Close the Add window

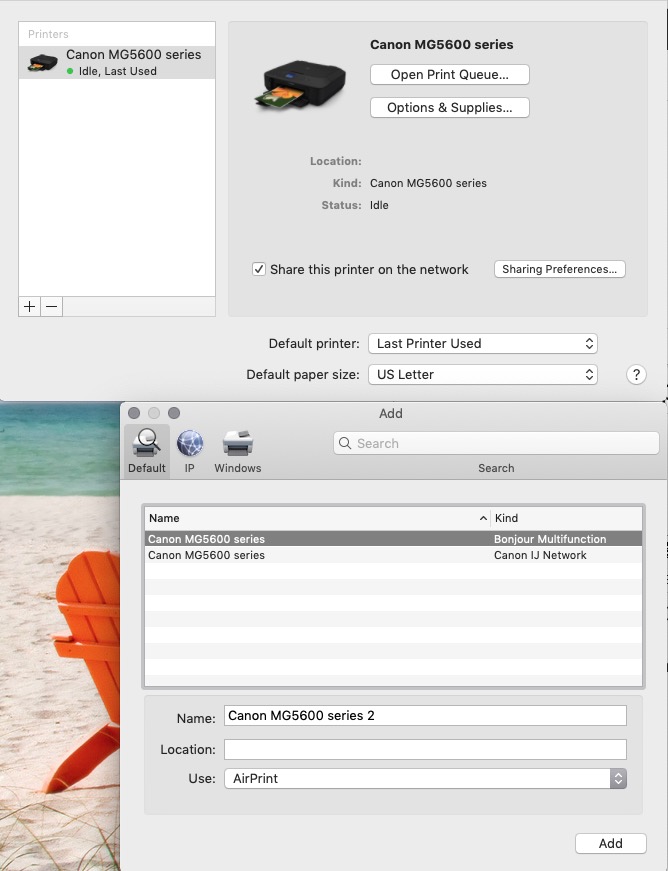[x=134, y=413]
